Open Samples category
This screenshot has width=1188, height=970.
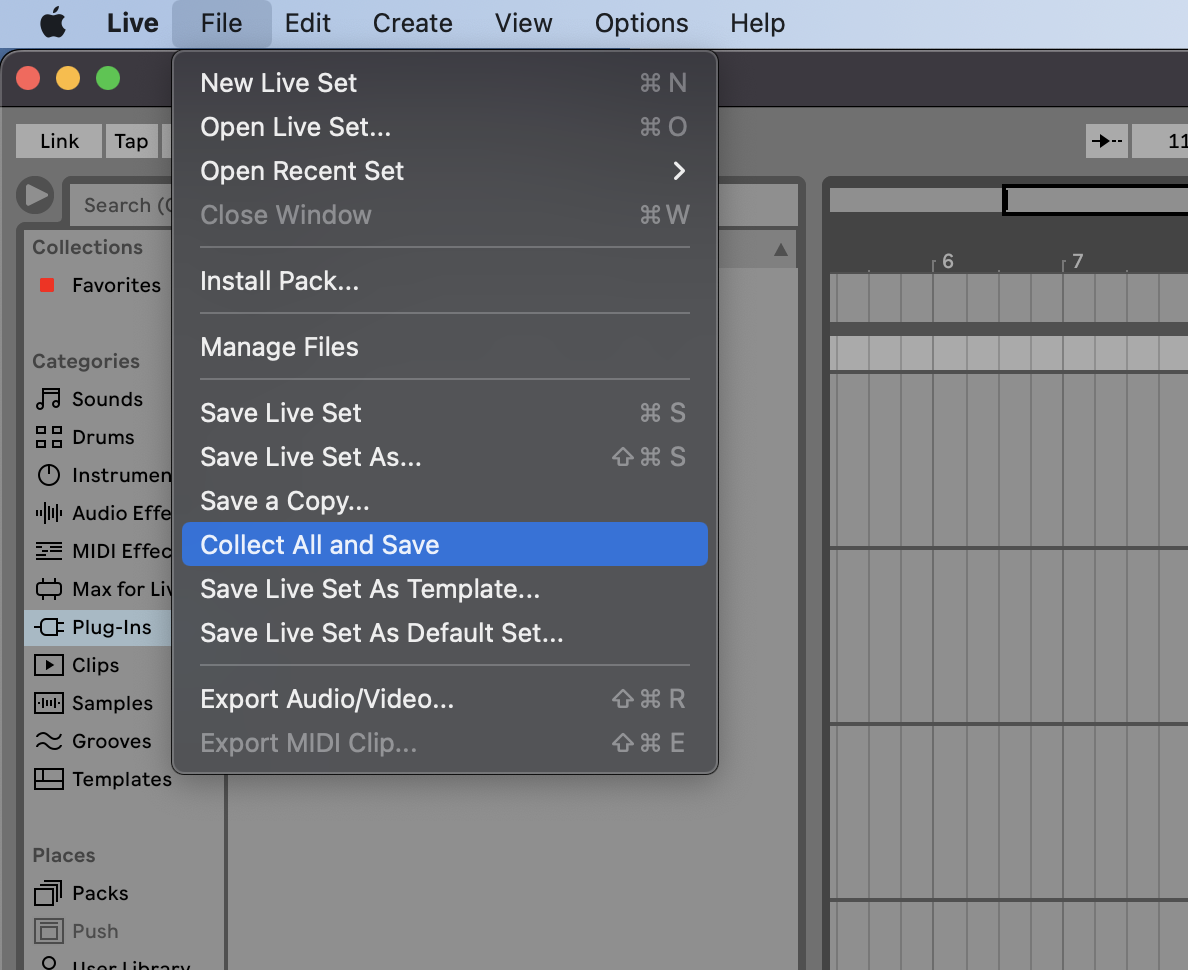click(x=98, y=703)
